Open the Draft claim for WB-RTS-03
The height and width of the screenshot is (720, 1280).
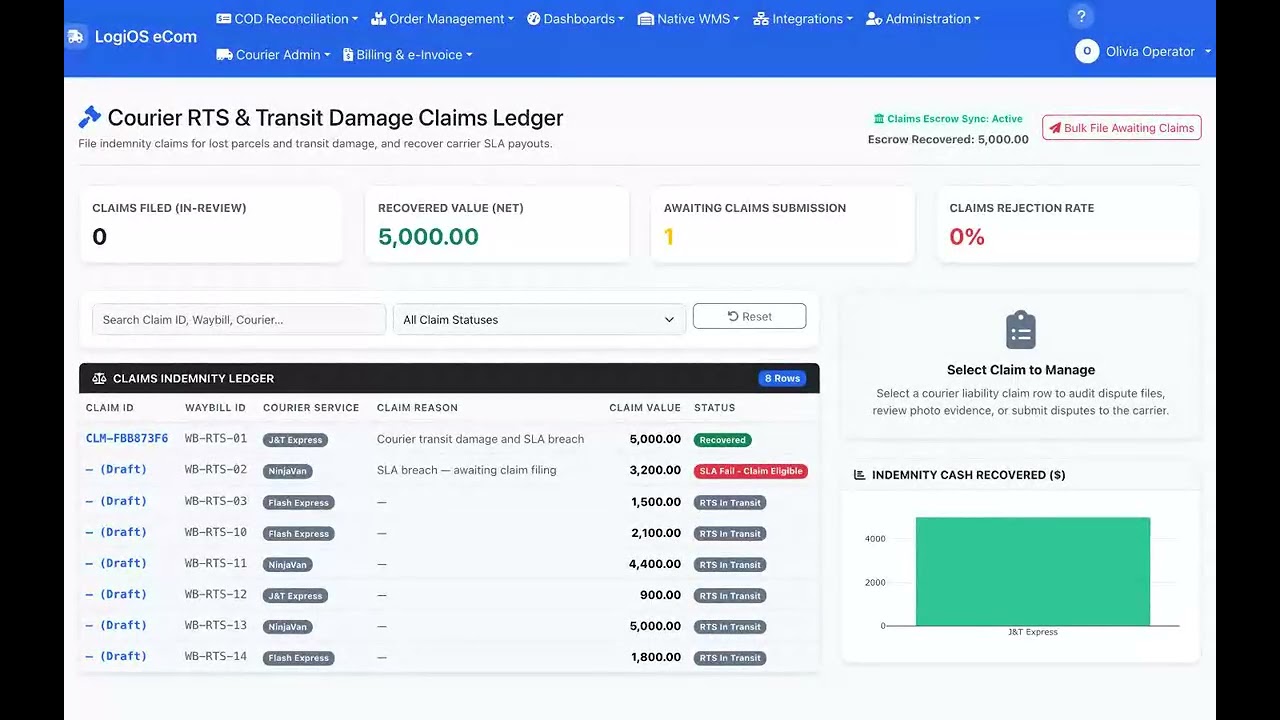click(x=116, y=501)
